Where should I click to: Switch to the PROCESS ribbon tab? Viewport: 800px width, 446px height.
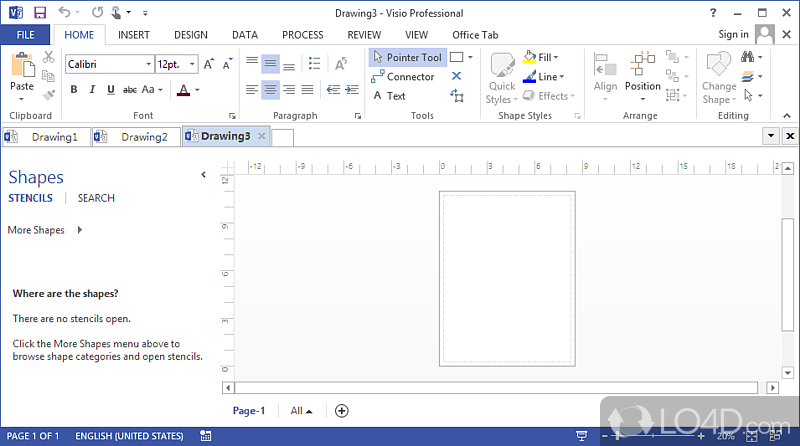[x=303, y=35]
